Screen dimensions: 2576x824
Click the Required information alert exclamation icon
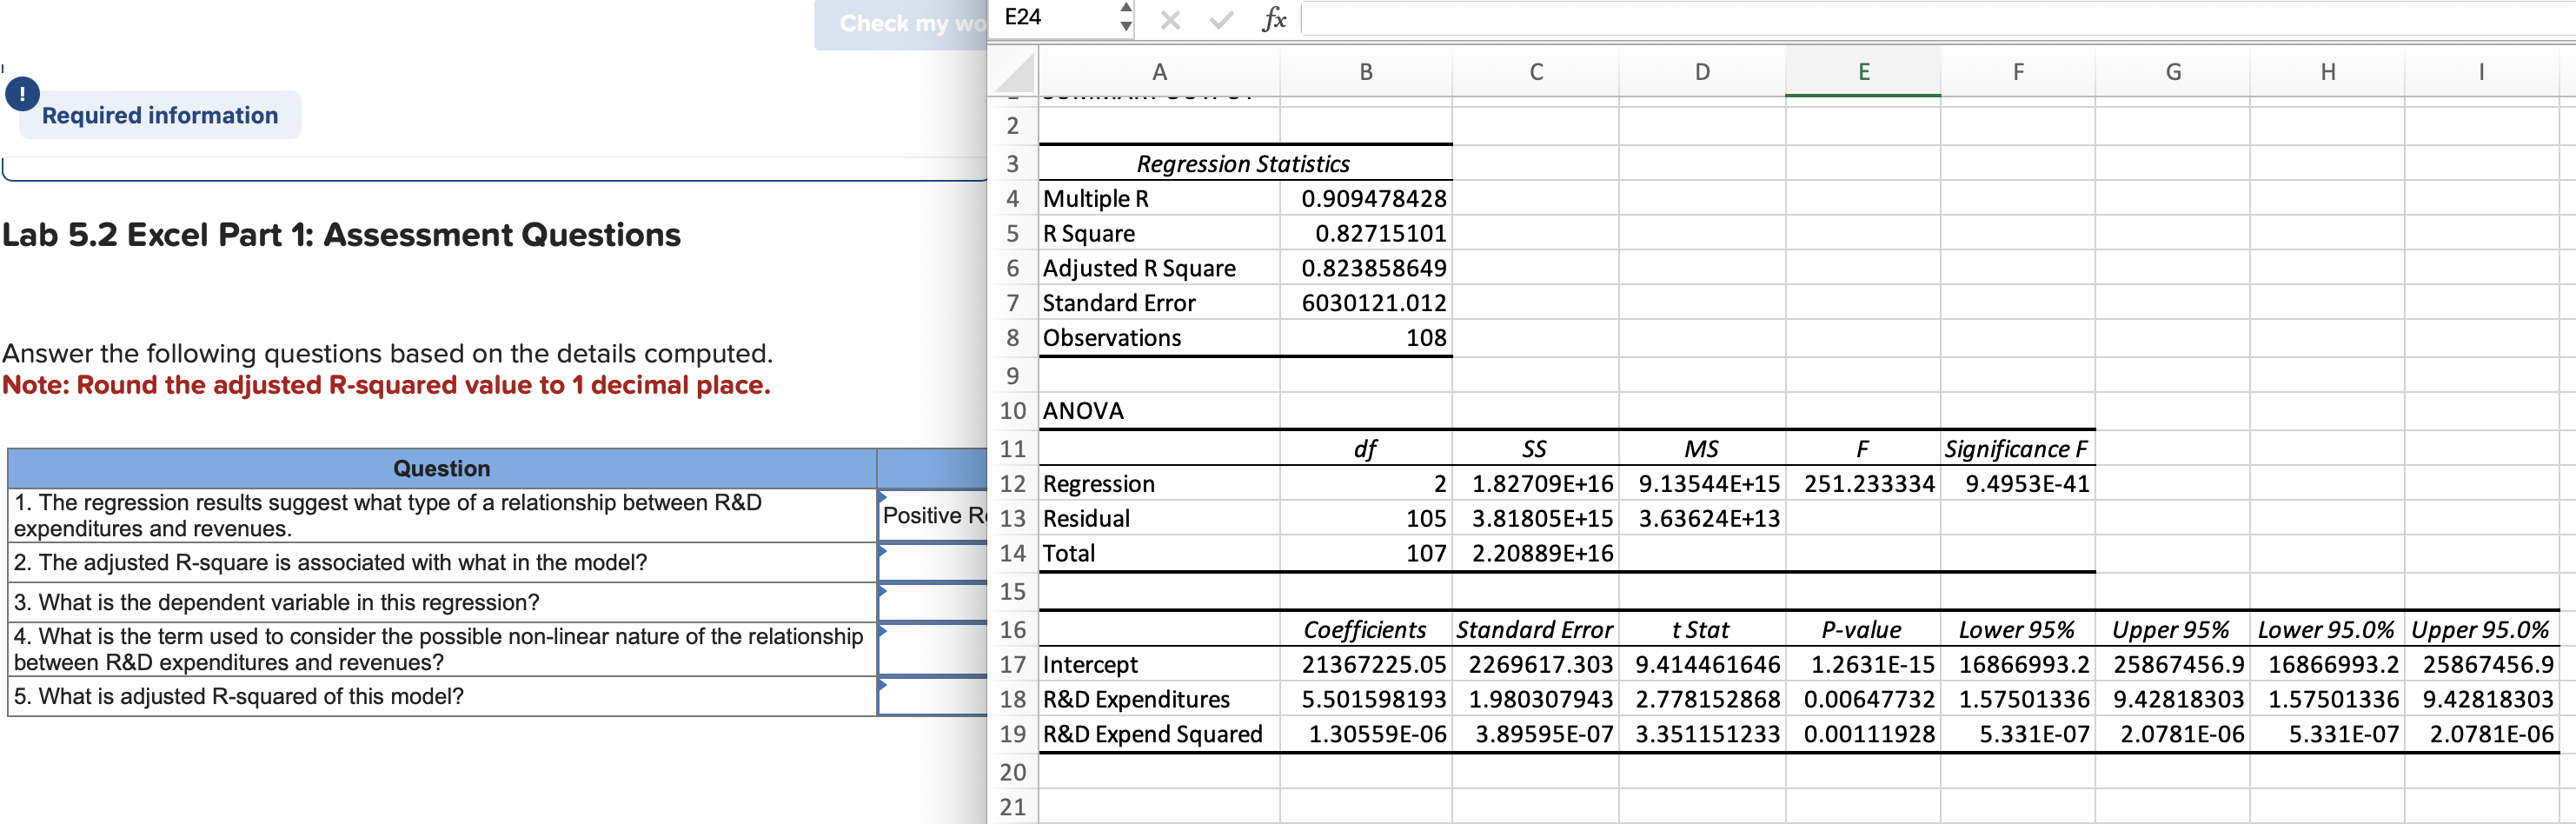(21, 95)
